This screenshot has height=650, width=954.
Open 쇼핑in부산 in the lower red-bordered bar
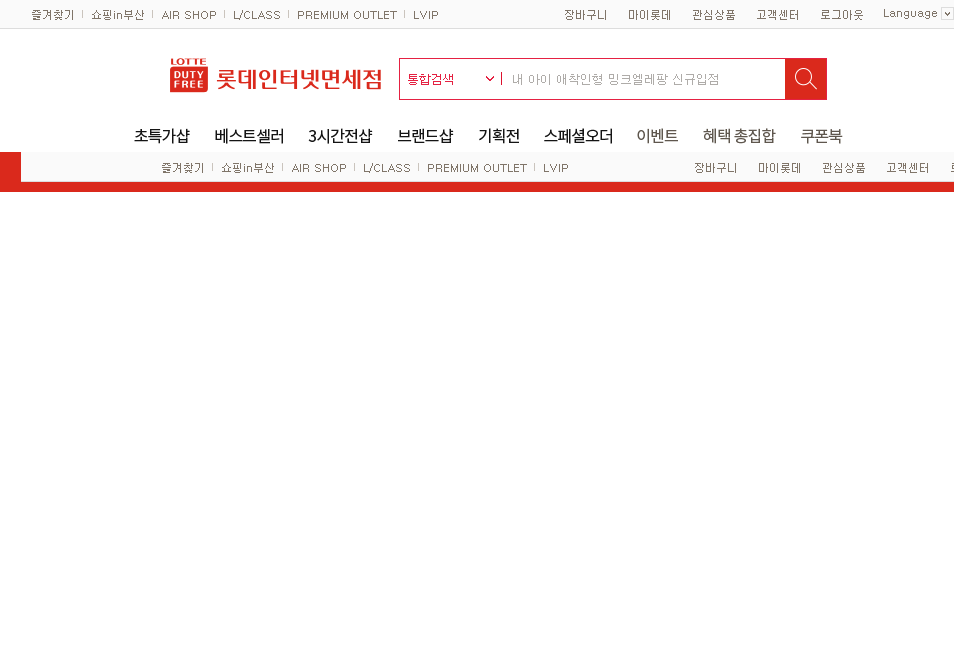(x=247, y=168)
